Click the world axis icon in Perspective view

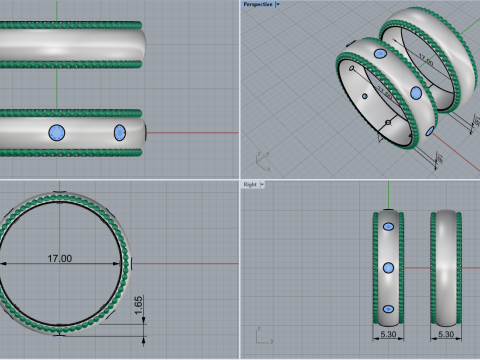click(x=263, y=161)
